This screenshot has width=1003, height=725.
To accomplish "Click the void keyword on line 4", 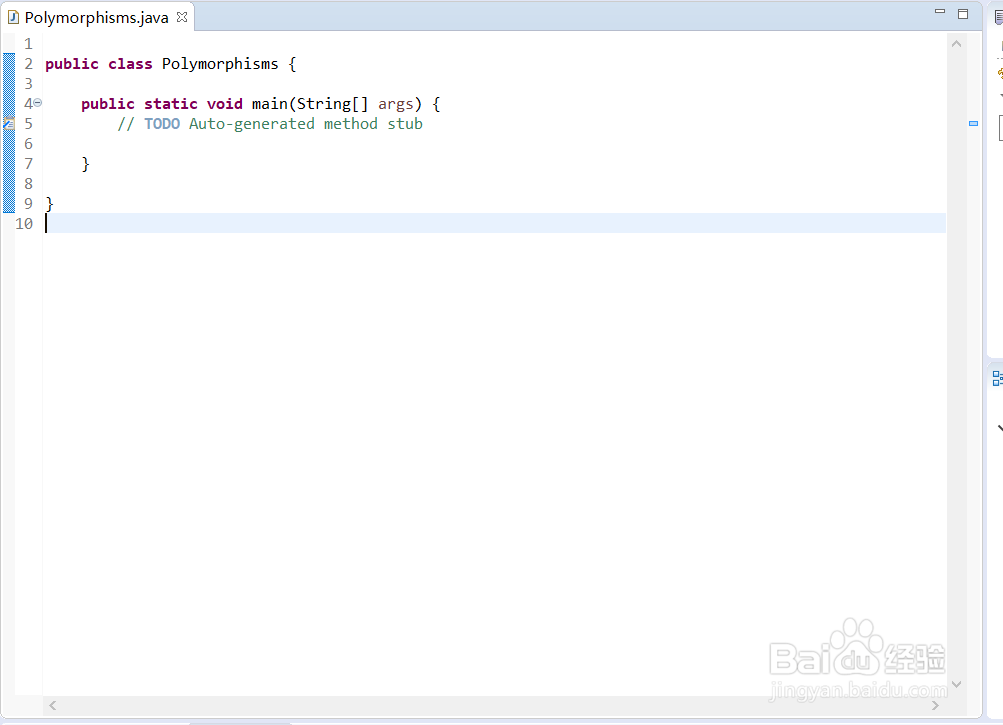I will pyautogui.click(x=225, y=104).
